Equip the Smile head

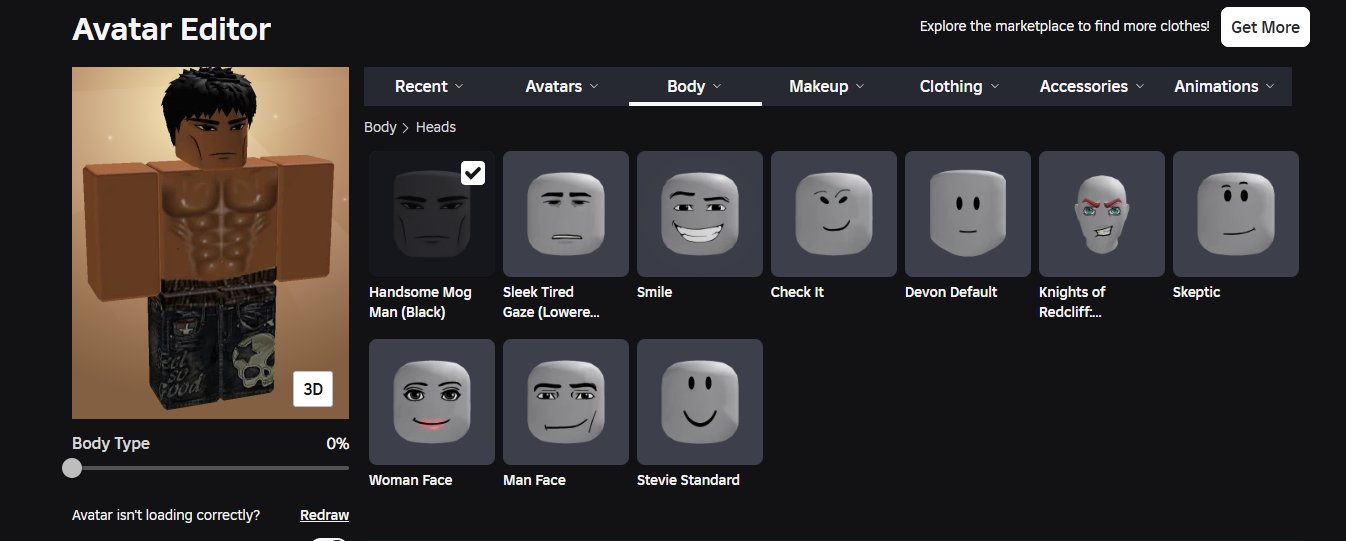[x=700, y=214]
